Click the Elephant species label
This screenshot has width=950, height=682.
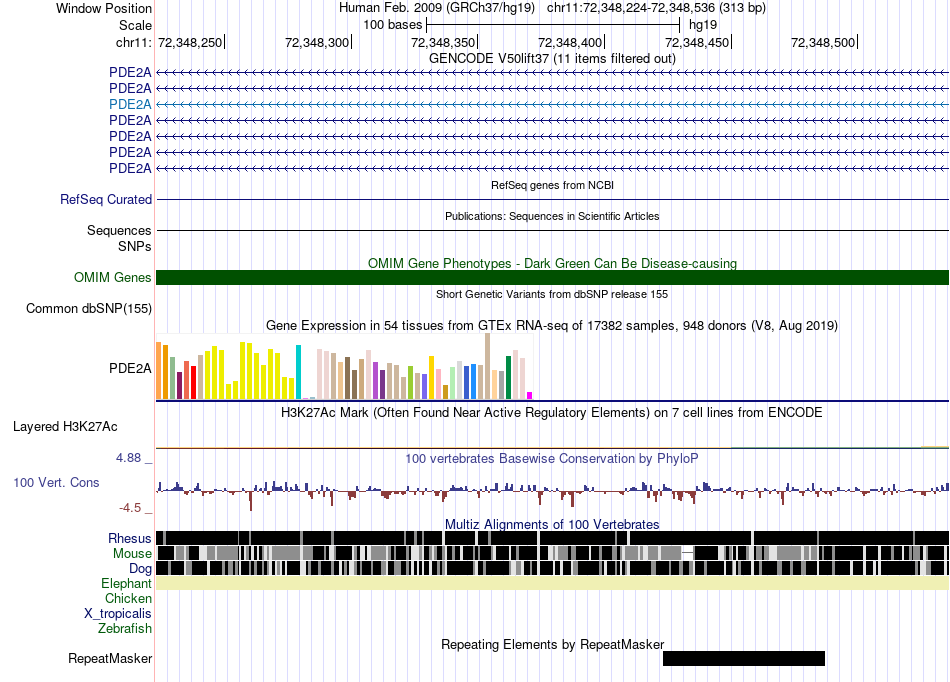(126, 583)
